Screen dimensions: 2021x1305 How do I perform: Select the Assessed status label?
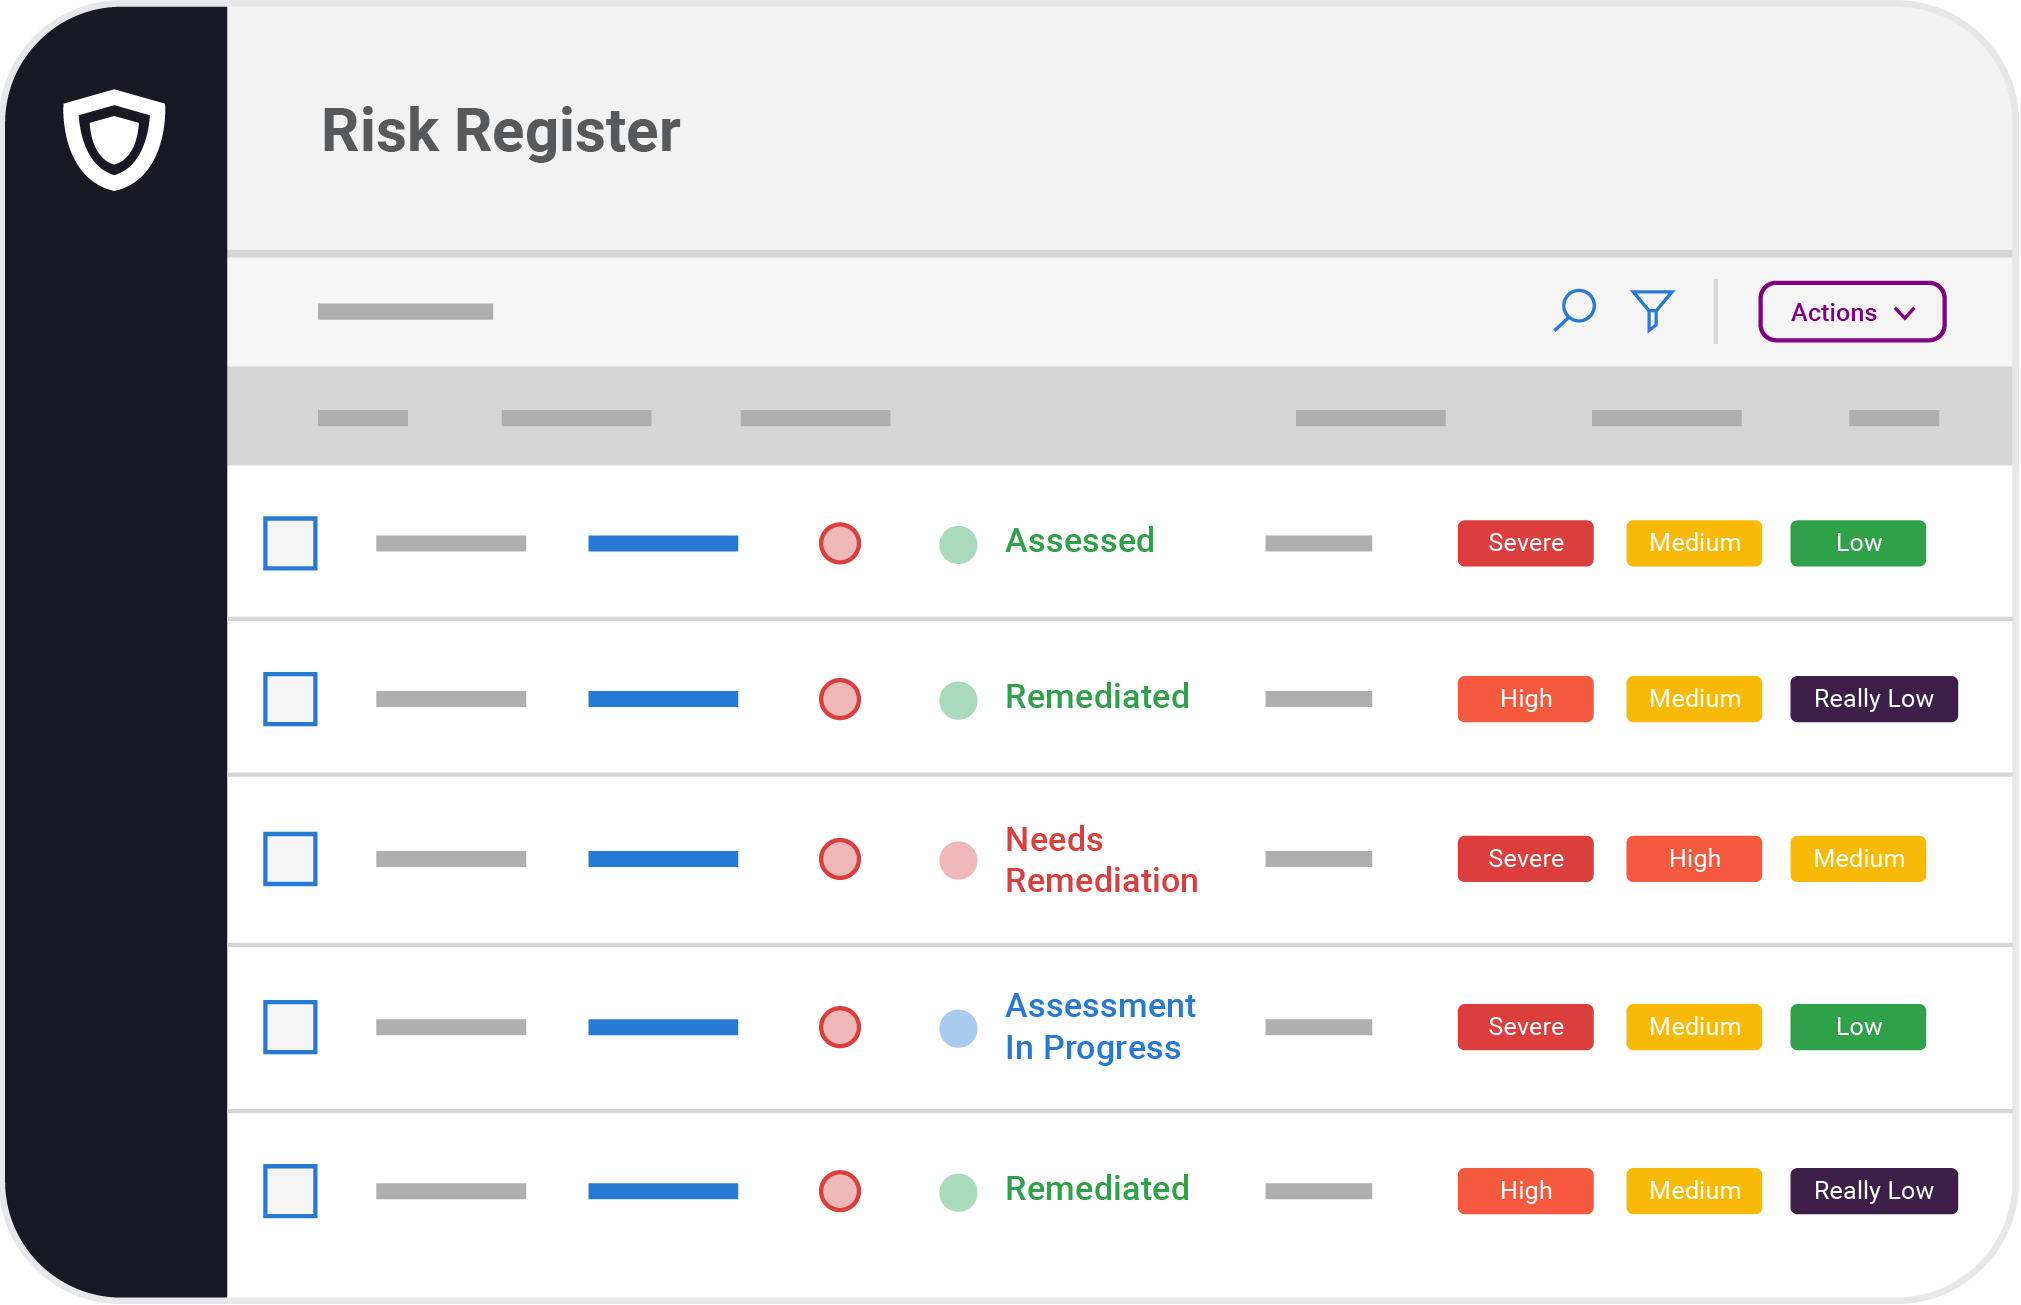tap(1079, 541)
